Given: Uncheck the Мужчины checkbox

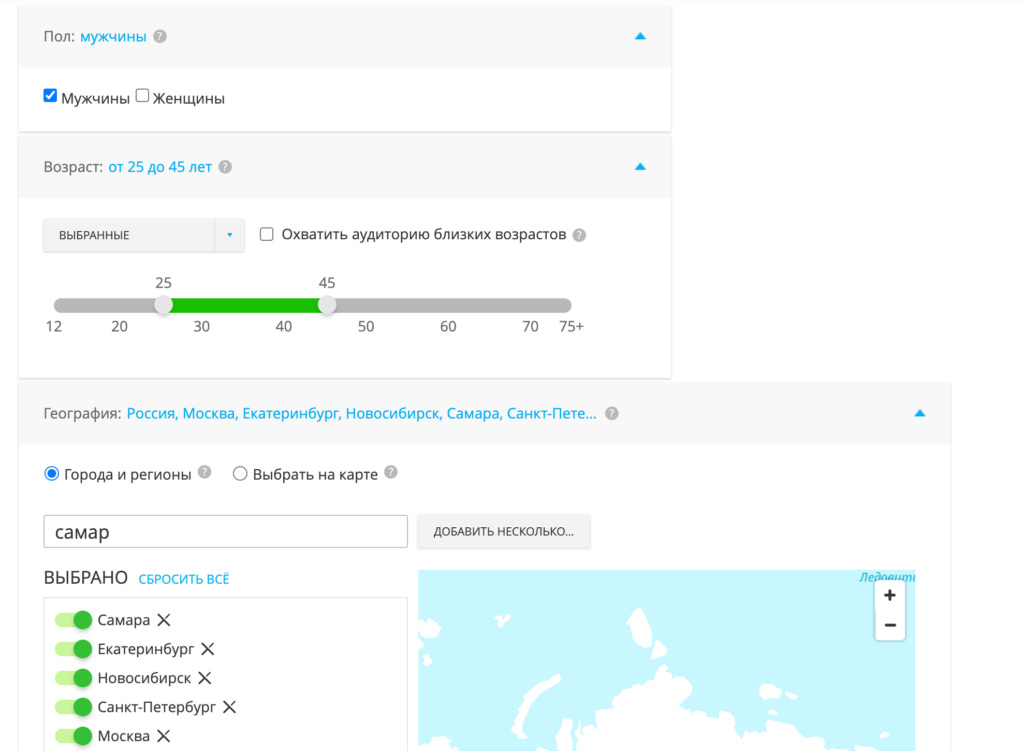Looking at the screenshot, I should pyautogui.click(x=50, y=96).
